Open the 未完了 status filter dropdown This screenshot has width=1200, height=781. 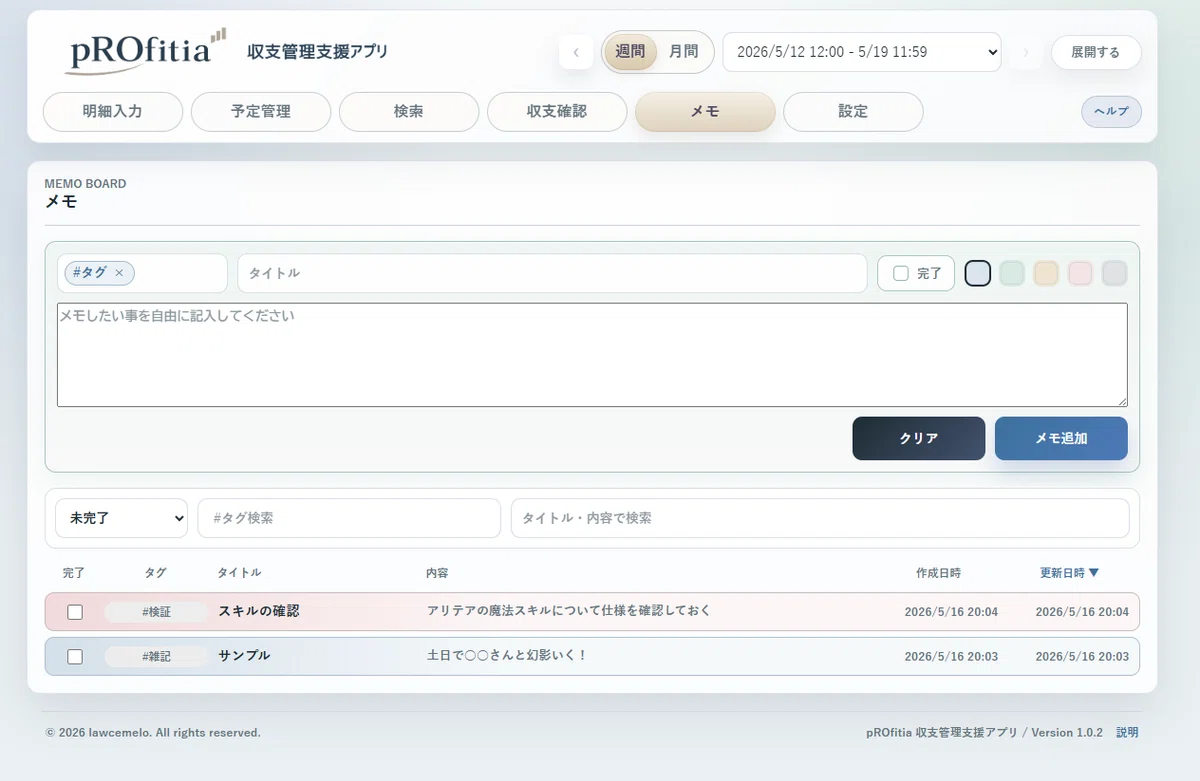122,518
